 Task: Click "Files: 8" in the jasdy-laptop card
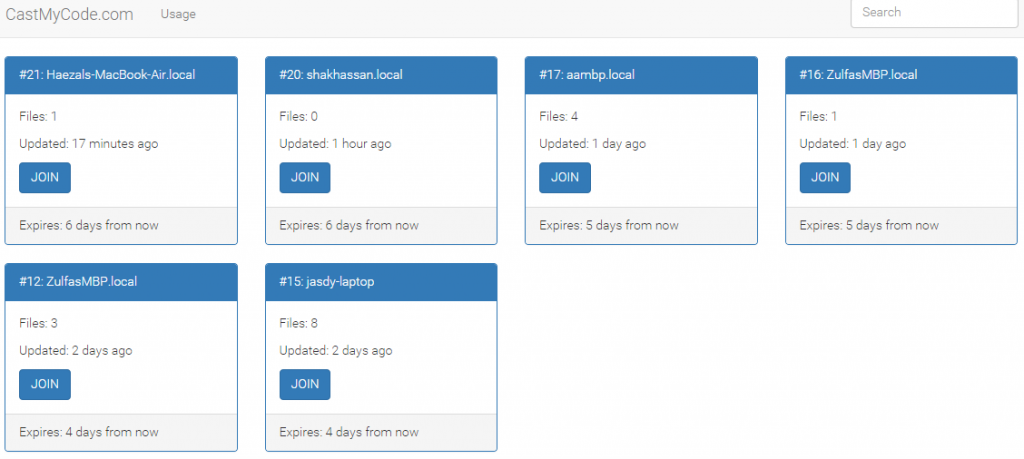tap(299, 323)
